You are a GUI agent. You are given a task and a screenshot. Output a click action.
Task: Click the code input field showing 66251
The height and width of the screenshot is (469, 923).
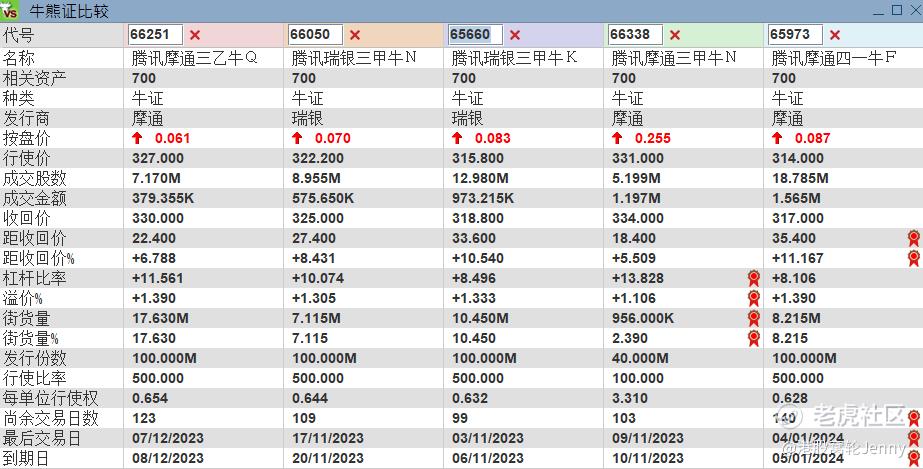pos(155,35)
